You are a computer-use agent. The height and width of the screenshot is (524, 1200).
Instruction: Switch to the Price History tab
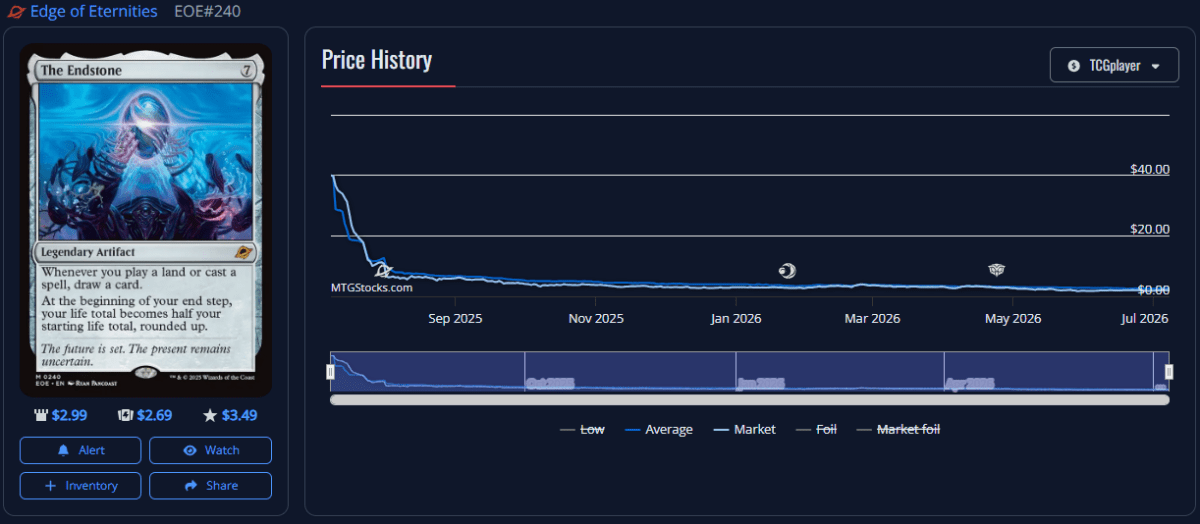click(377, 60)
